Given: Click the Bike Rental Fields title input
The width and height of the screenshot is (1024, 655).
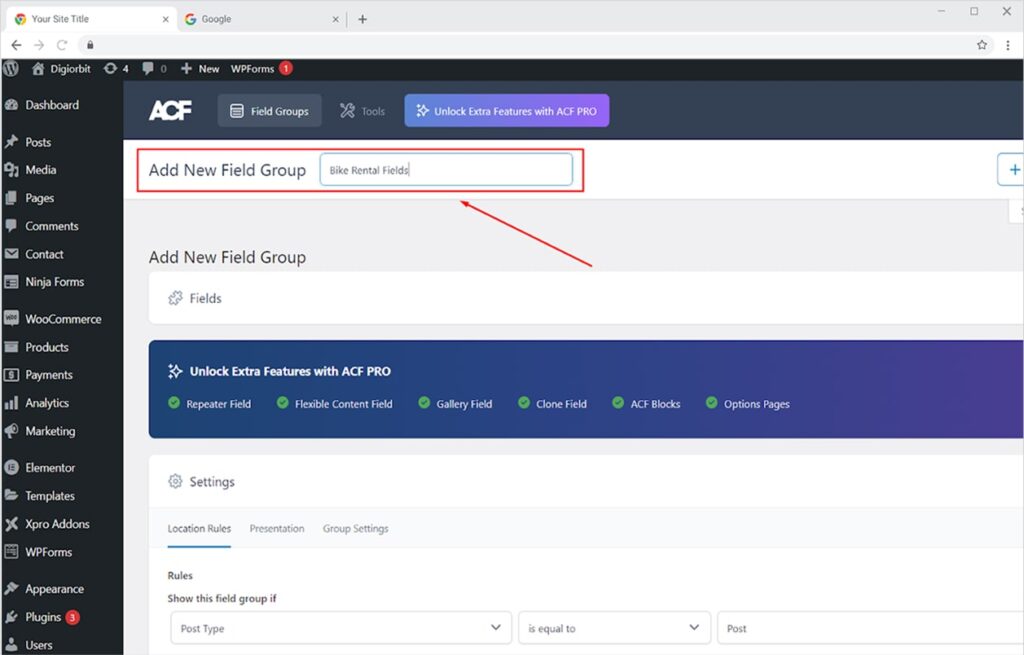Looking at the screenshot, I should point(446,170).
